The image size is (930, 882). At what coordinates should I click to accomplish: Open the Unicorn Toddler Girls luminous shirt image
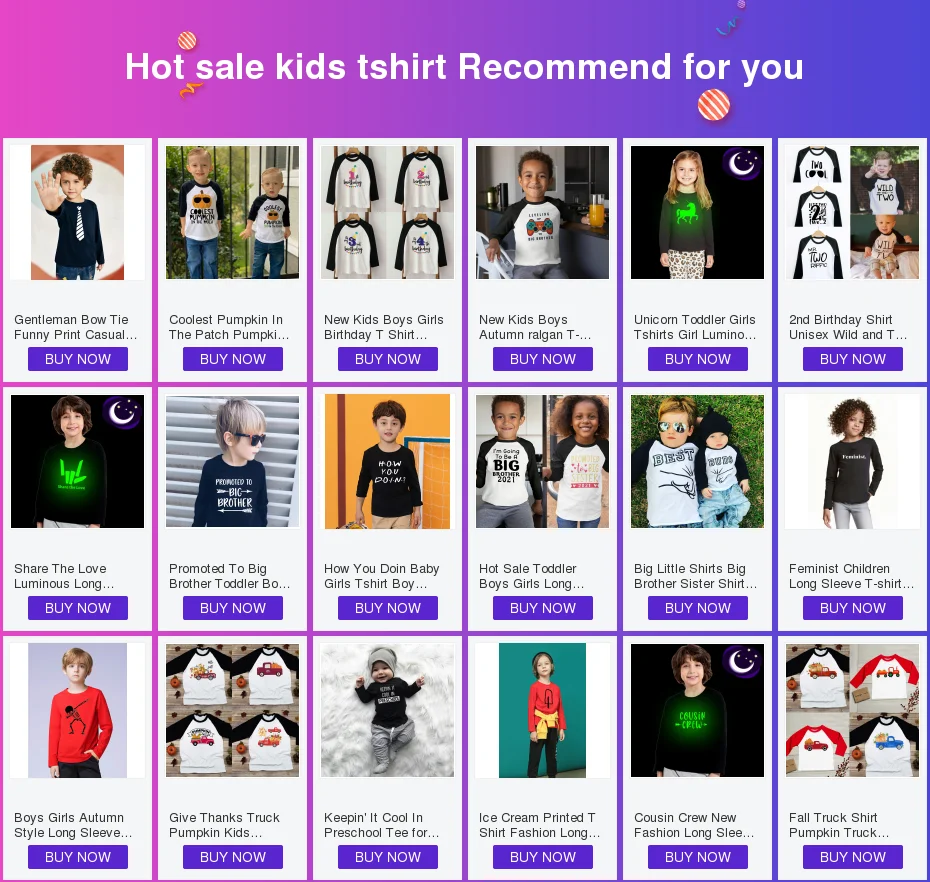click(x=698, y=212)
